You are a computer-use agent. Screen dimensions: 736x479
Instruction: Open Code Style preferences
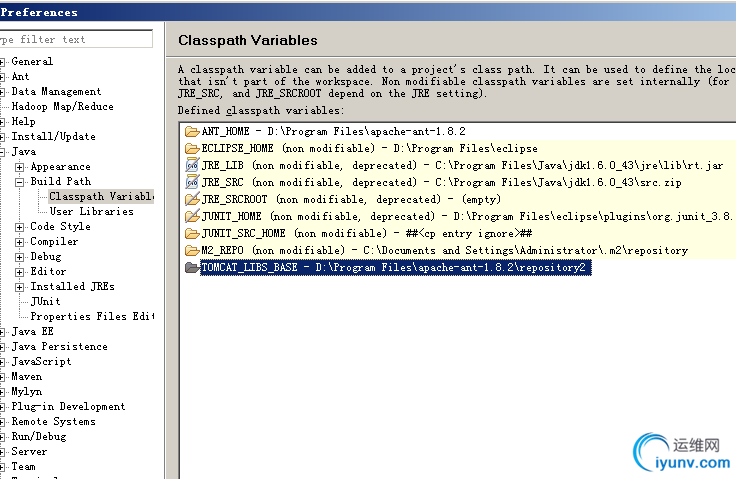click(x=61, y=226)
